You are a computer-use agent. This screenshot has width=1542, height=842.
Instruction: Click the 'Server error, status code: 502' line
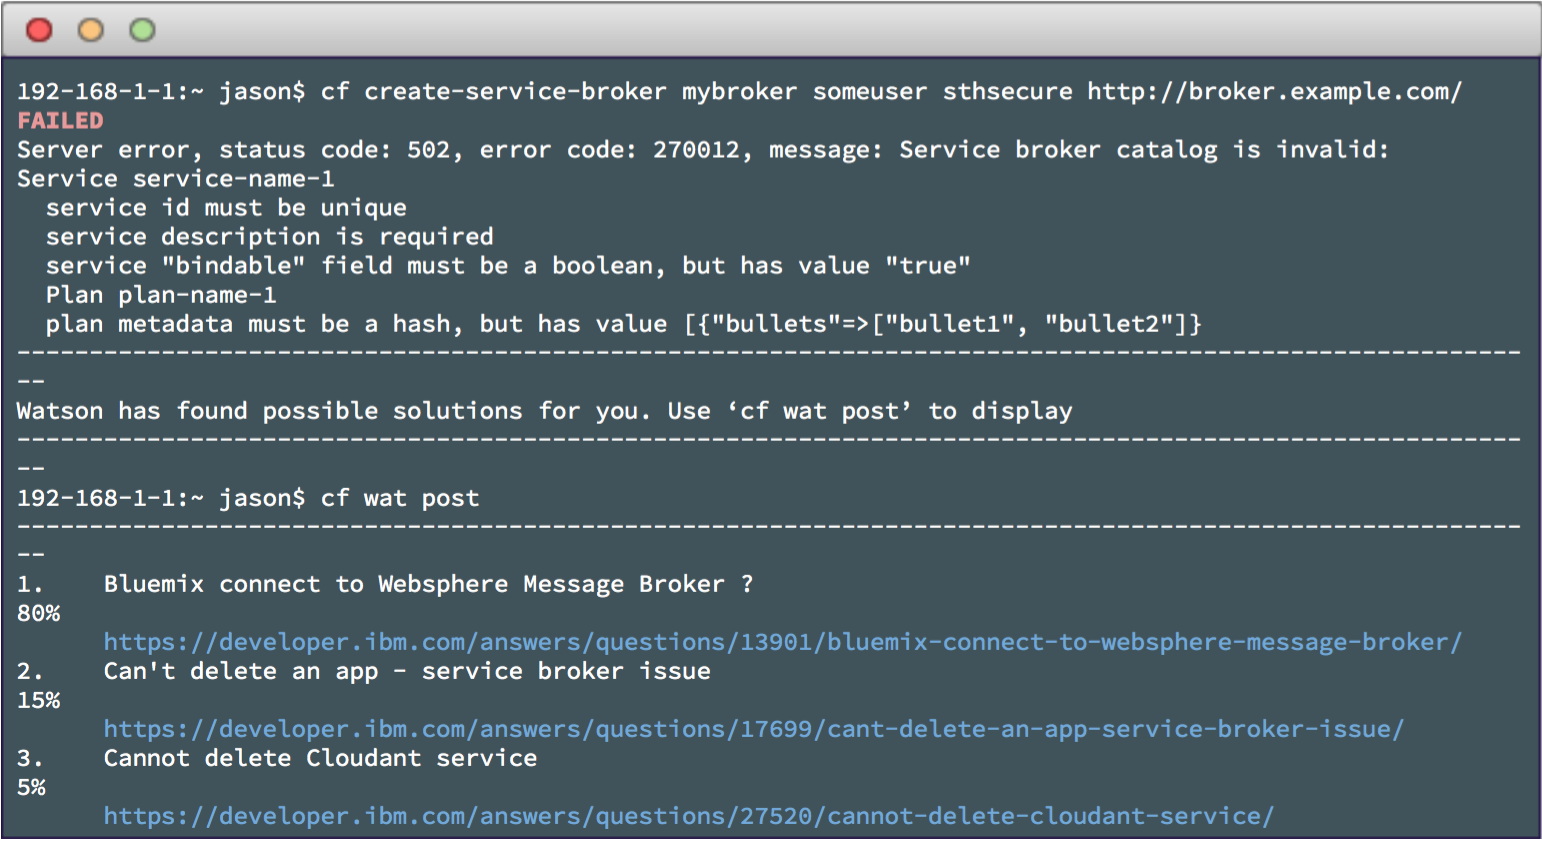(702, 150)
